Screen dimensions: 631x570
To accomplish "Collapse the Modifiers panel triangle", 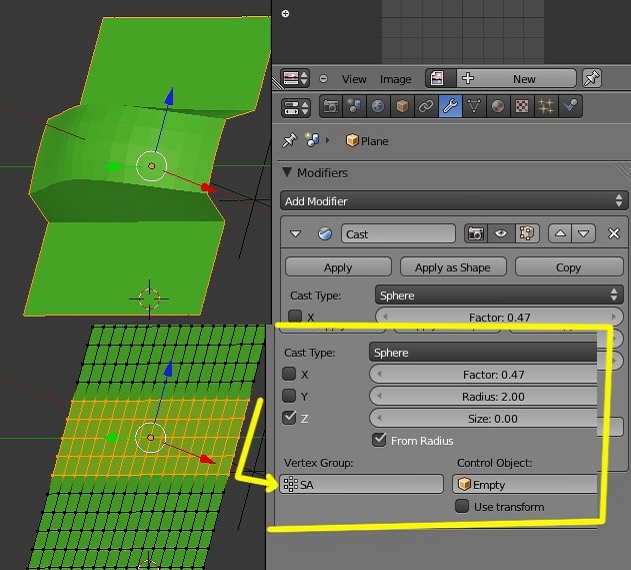I will pyautogui.click(x=287, y=172).
